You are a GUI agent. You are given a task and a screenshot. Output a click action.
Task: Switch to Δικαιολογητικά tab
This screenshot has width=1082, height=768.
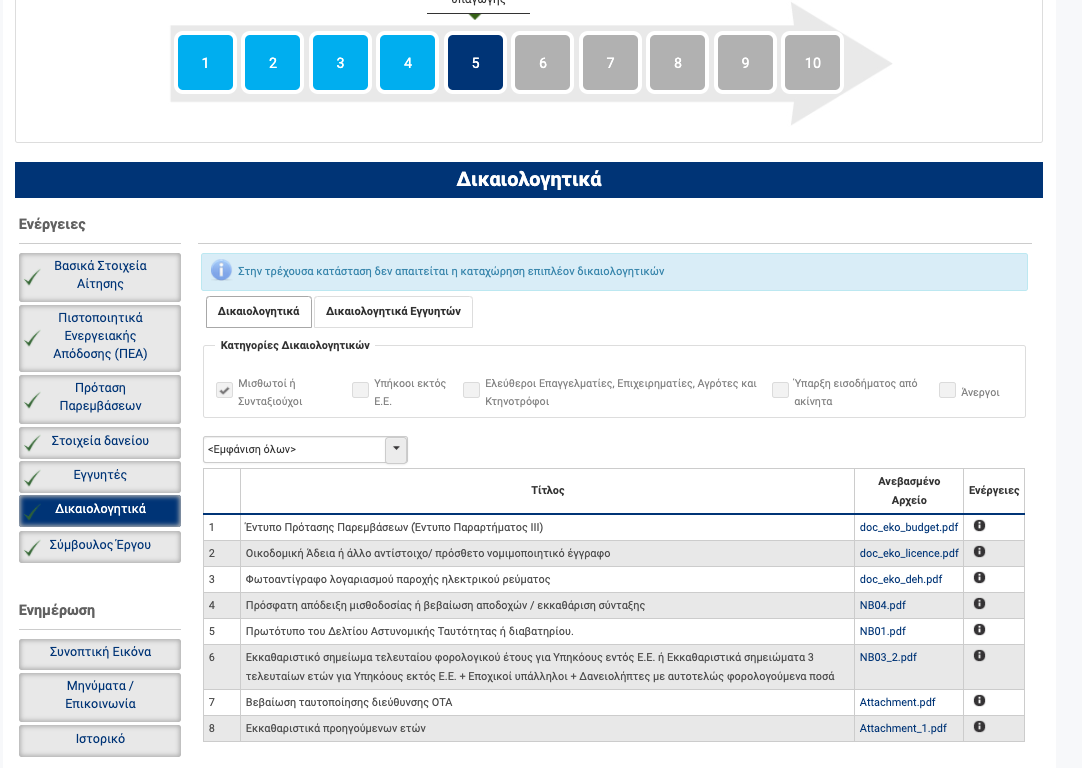point(259,311)
